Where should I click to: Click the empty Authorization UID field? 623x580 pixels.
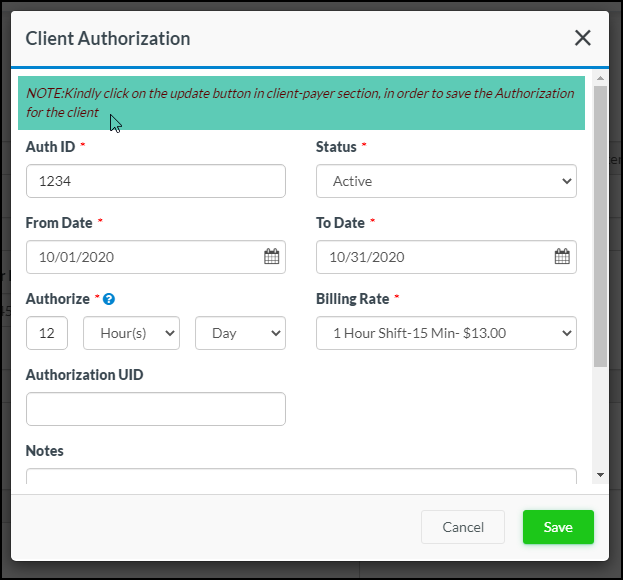pos(155,409)
